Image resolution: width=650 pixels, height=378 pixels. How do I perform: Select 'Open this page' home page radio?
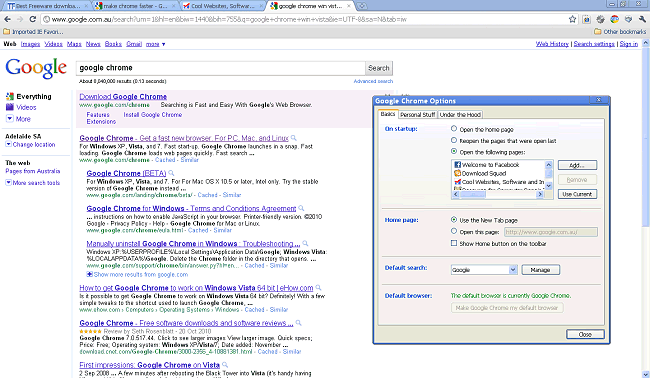454,231
